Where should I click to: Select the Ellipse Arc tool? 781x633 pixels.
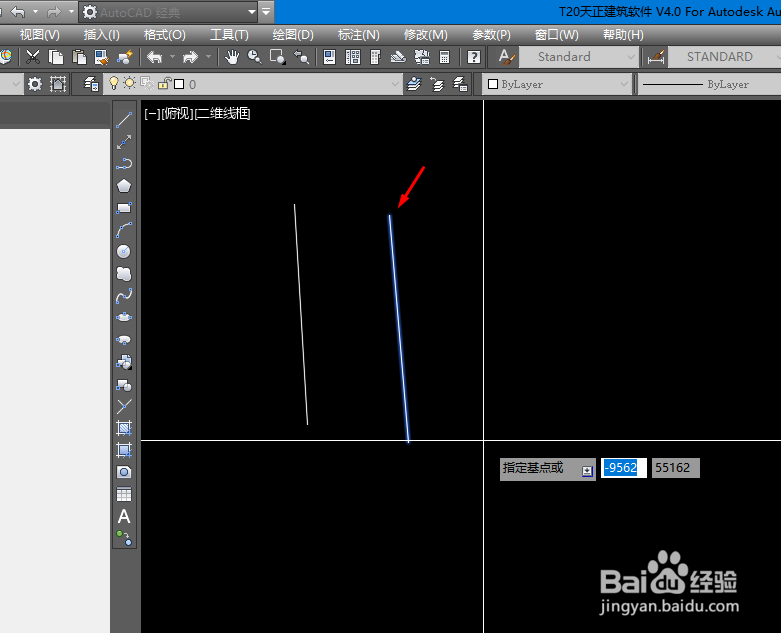124,340
